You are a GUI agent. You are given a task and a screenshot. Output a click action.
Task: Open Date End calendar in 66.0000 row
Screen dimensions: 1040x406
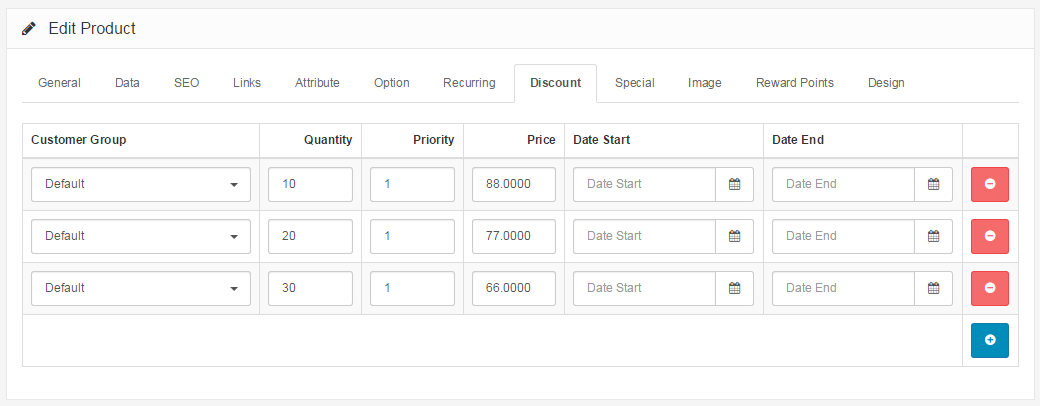click(x=933, y=288)
